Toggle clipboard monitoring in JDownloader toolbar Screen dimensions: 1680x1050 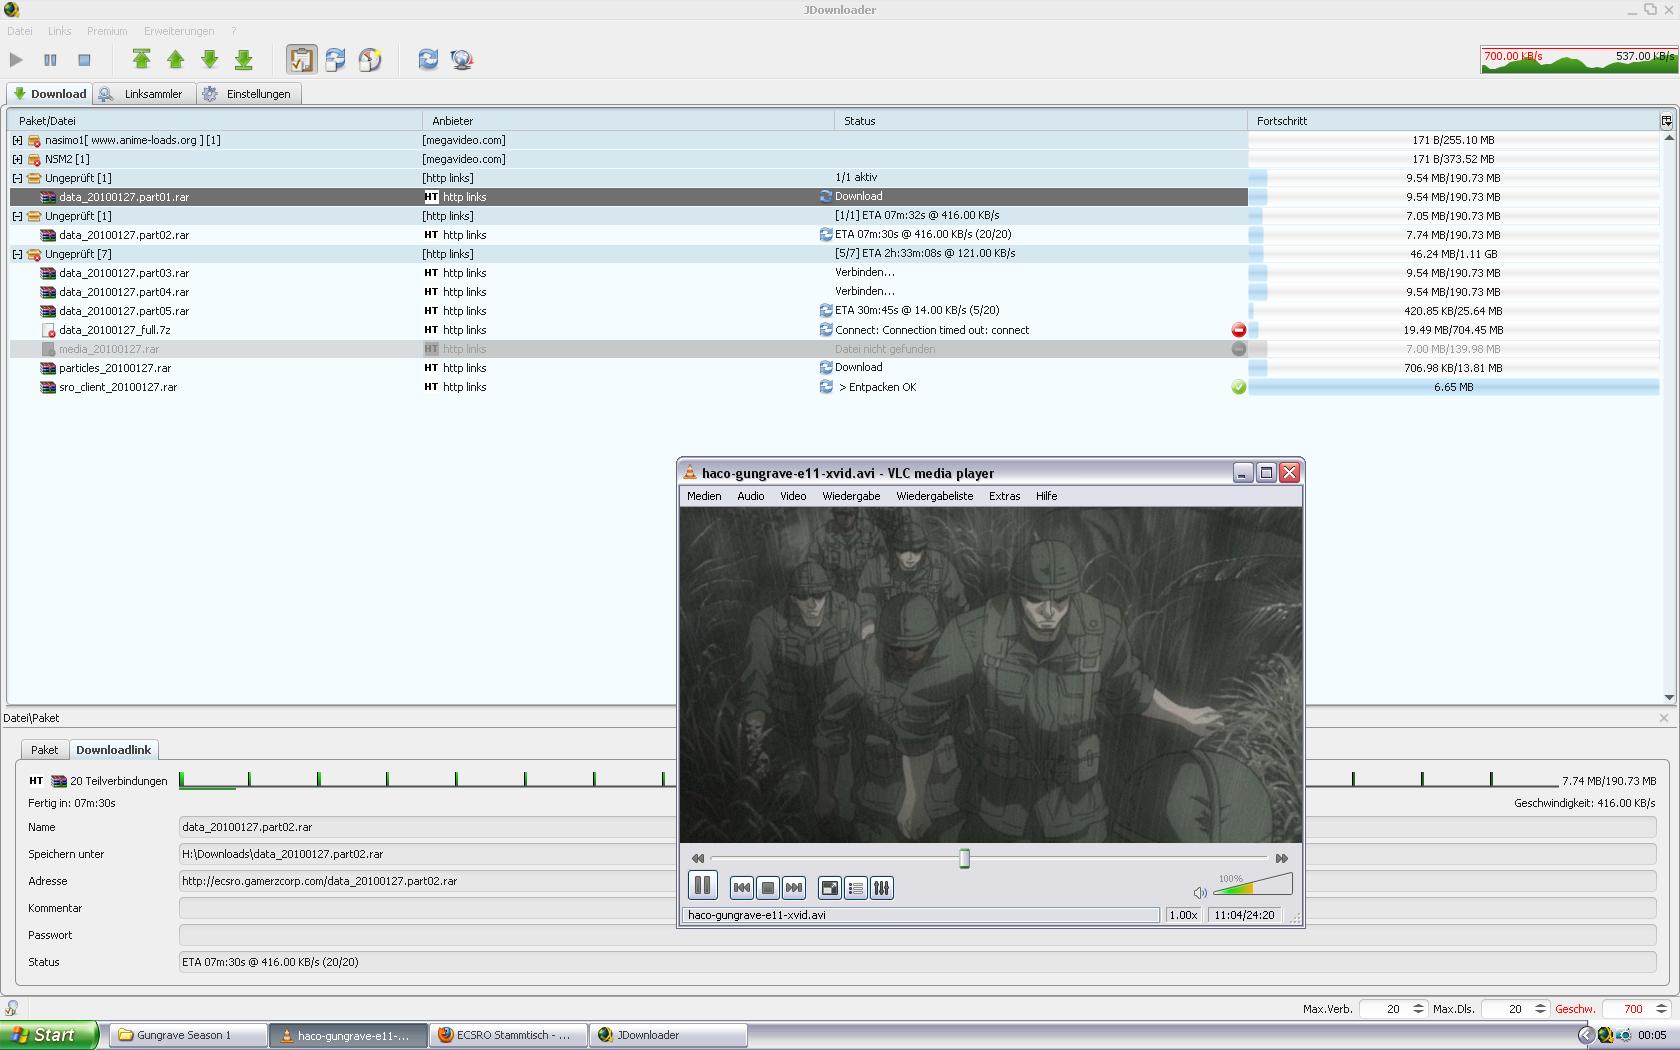(301, 60)
